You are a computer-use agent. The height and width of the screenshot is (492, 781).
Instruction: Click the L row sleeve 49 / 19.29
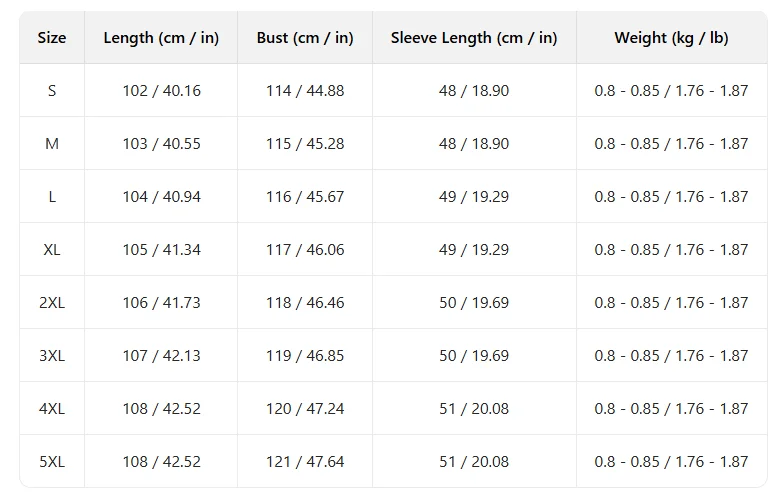click(x=474, y=197)
